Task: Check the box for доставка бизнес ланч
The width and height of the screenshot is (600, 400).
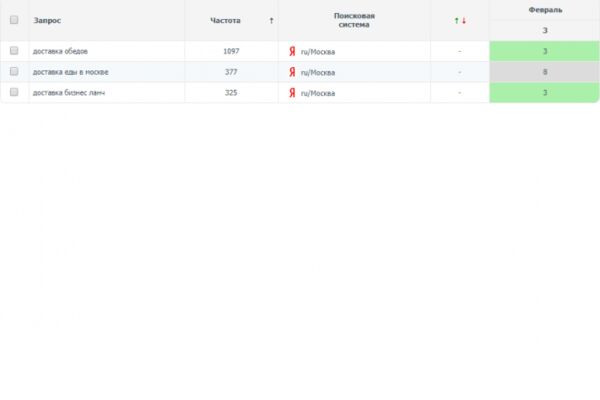Action: pyautogui.click(x=14, y=92)
